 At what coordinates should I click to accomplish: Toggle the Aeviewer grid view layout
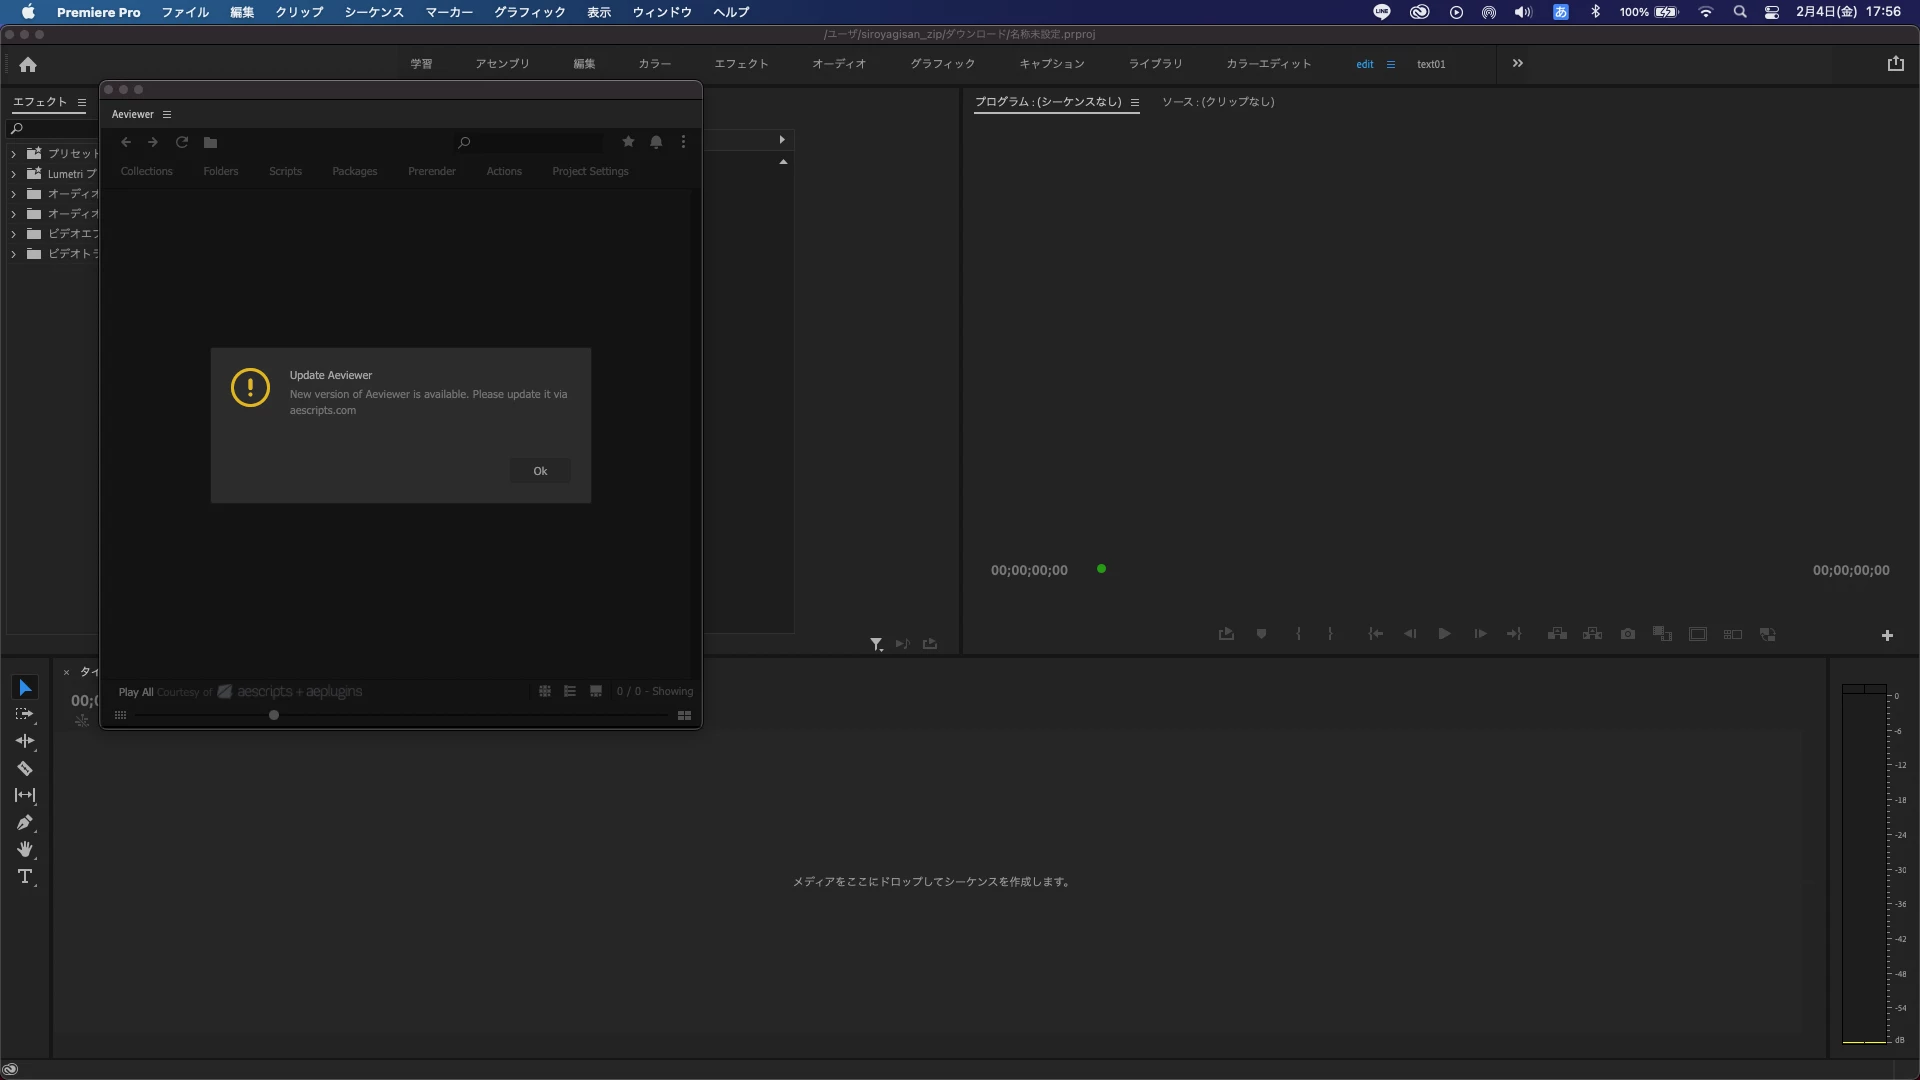[545, 691]
